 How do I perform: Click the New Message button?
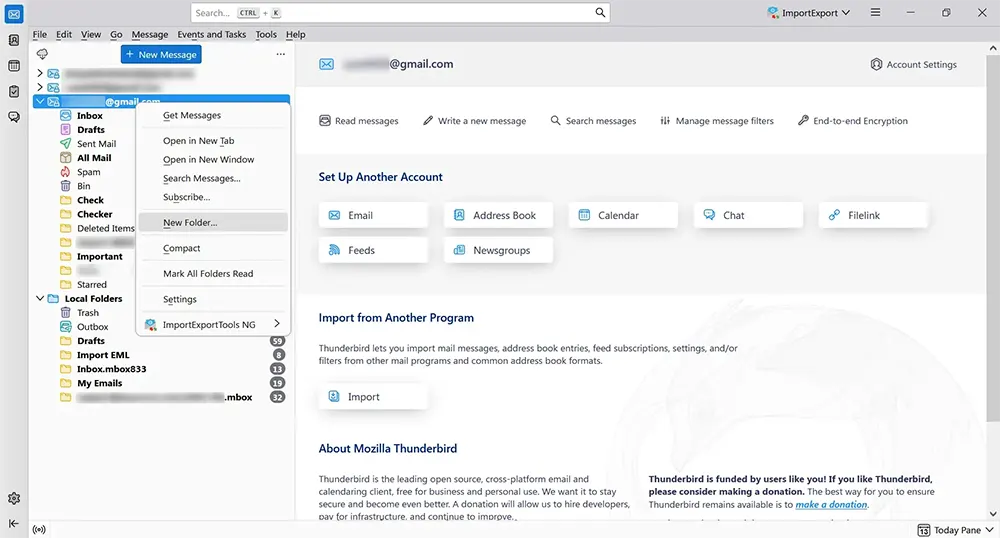tap(161, 54)
